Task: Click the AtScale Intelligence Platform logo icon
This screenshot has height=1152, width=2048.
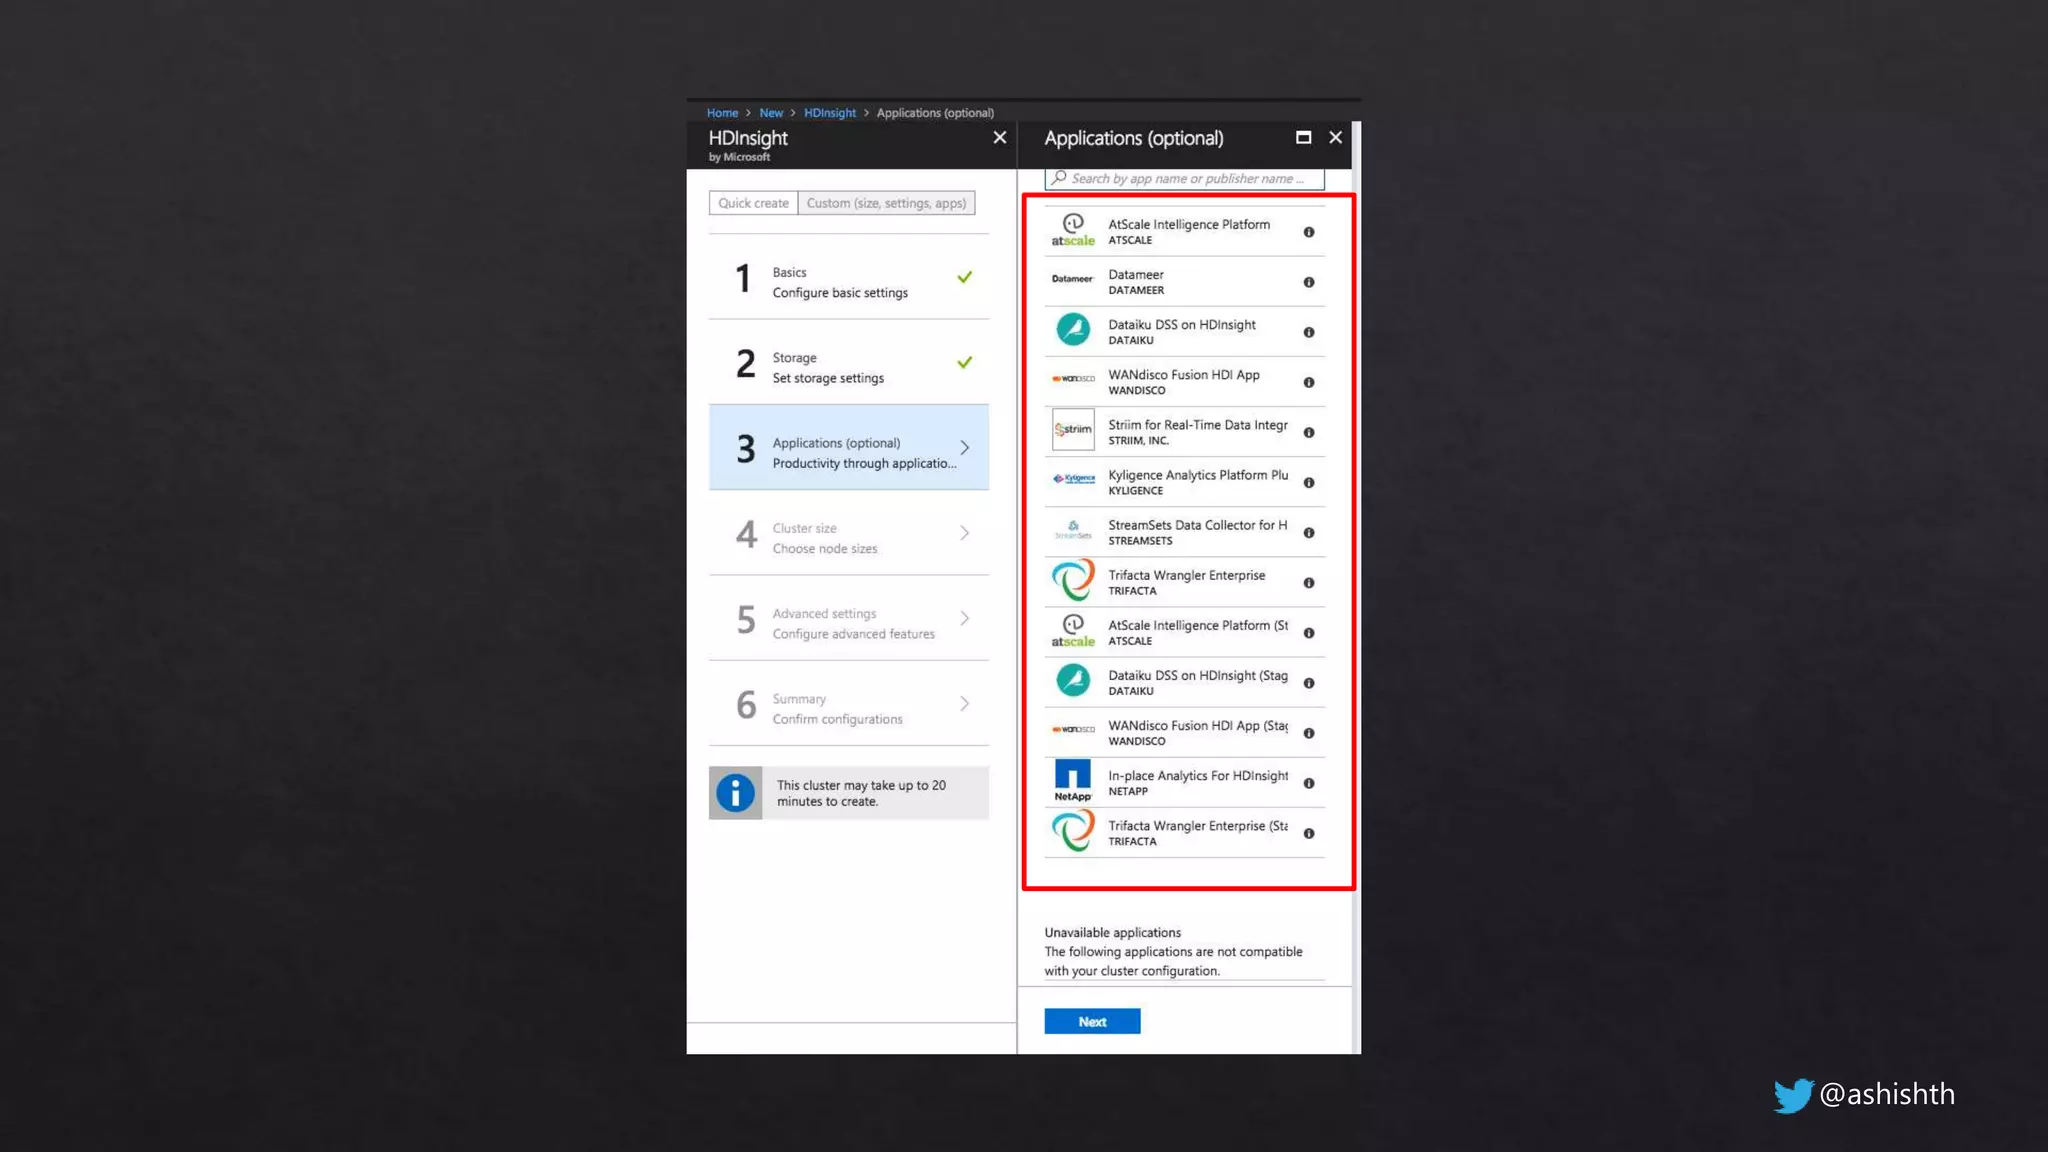Action: click(1072, 230)
